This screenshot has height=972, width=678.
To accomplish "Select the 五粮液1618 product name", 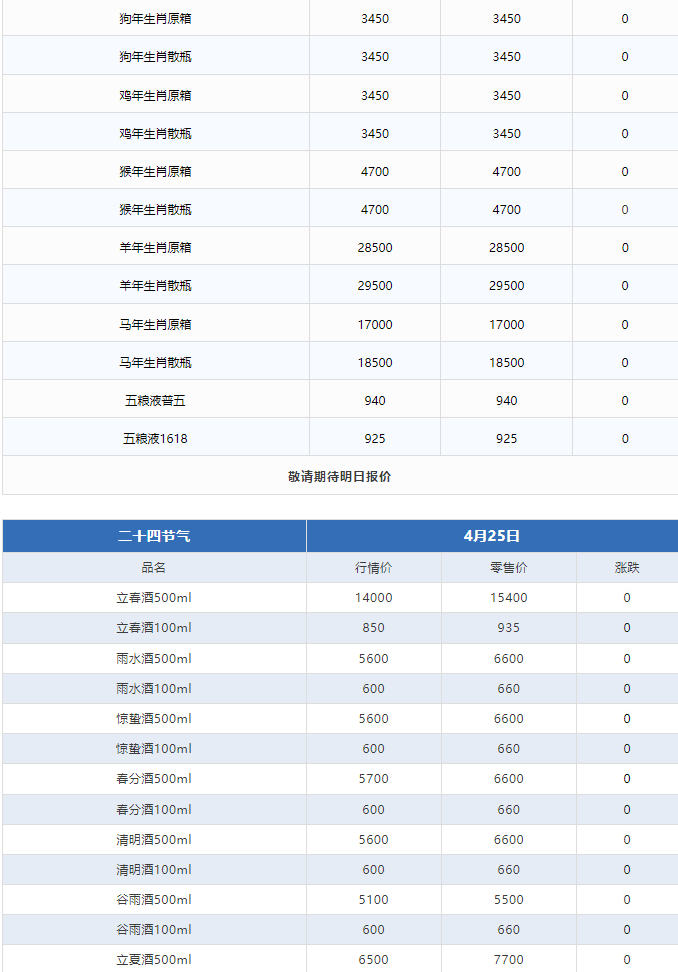I will 155,439.
